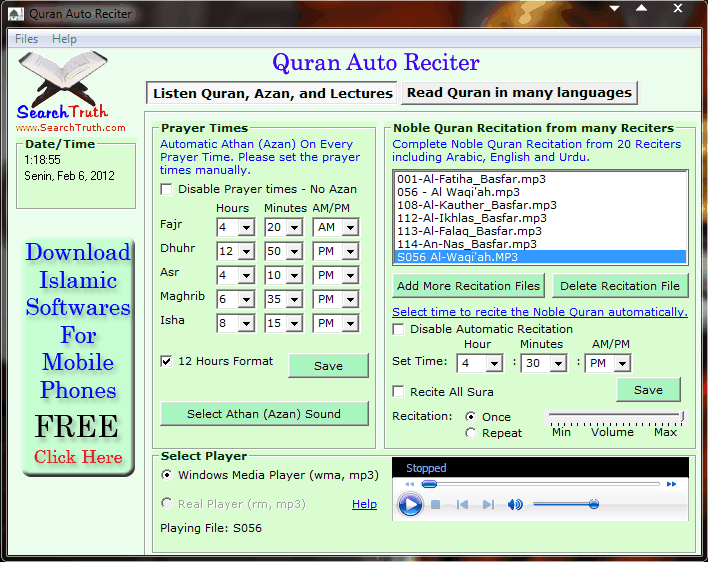This screenshot has height=562, width=708.
Task: Select the Once recitation option
Action: [470, 417]
